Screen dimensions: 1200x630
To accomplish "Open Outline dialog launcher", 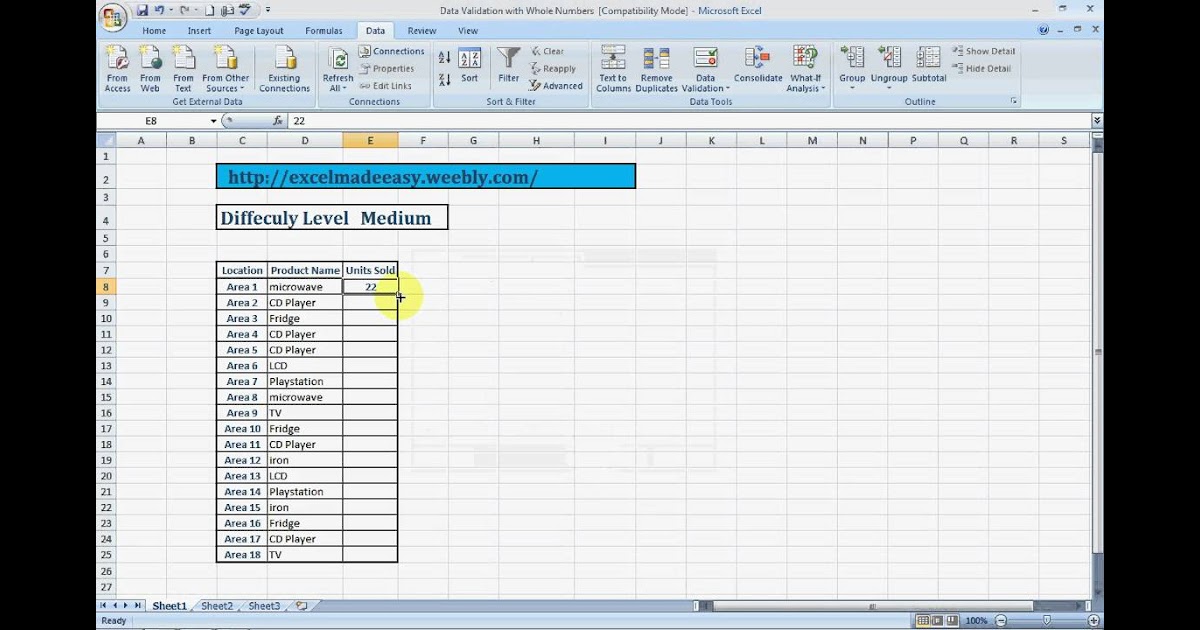I will point(1014,101).
